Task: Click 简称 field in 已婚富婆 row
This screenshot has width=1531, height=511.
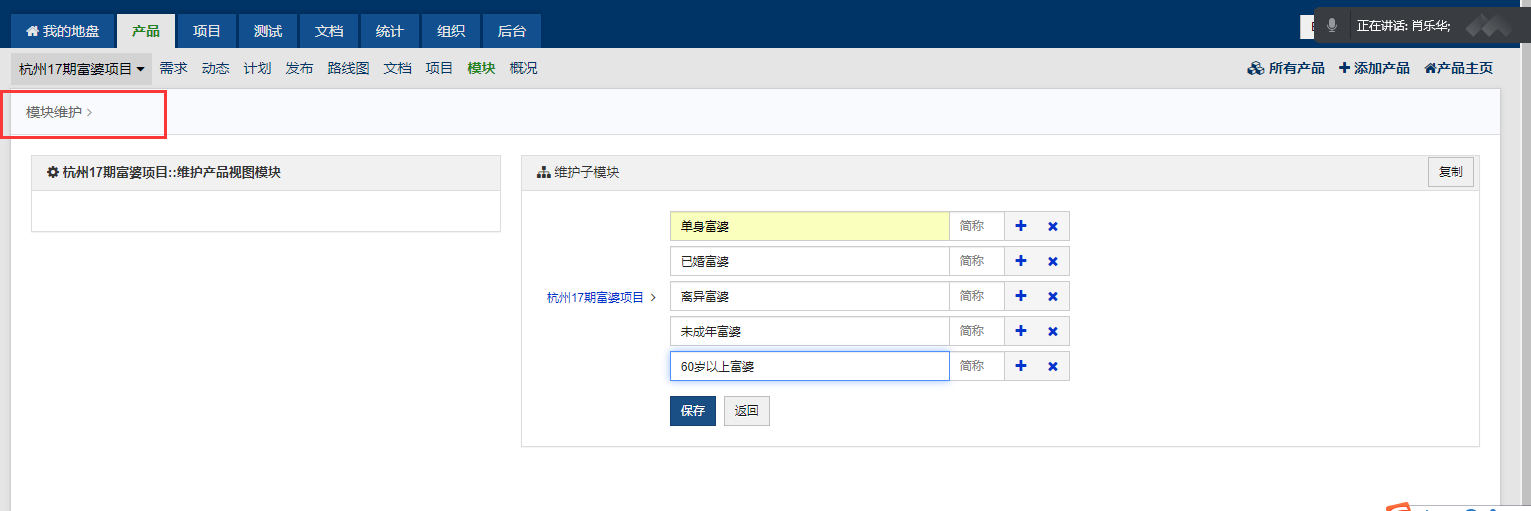Action: click(x=977, y=261)
